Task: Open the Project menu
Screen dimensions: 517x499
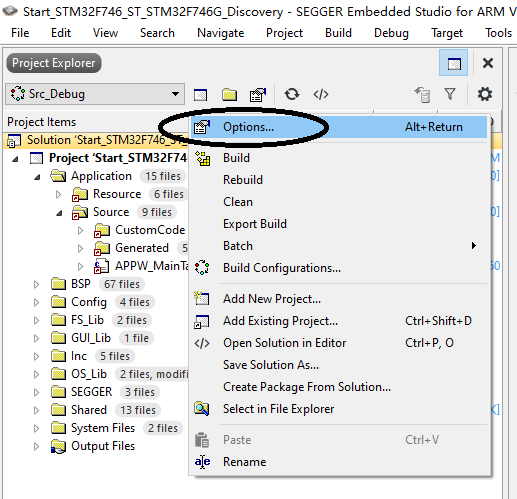Action: [x=284, y=33]
